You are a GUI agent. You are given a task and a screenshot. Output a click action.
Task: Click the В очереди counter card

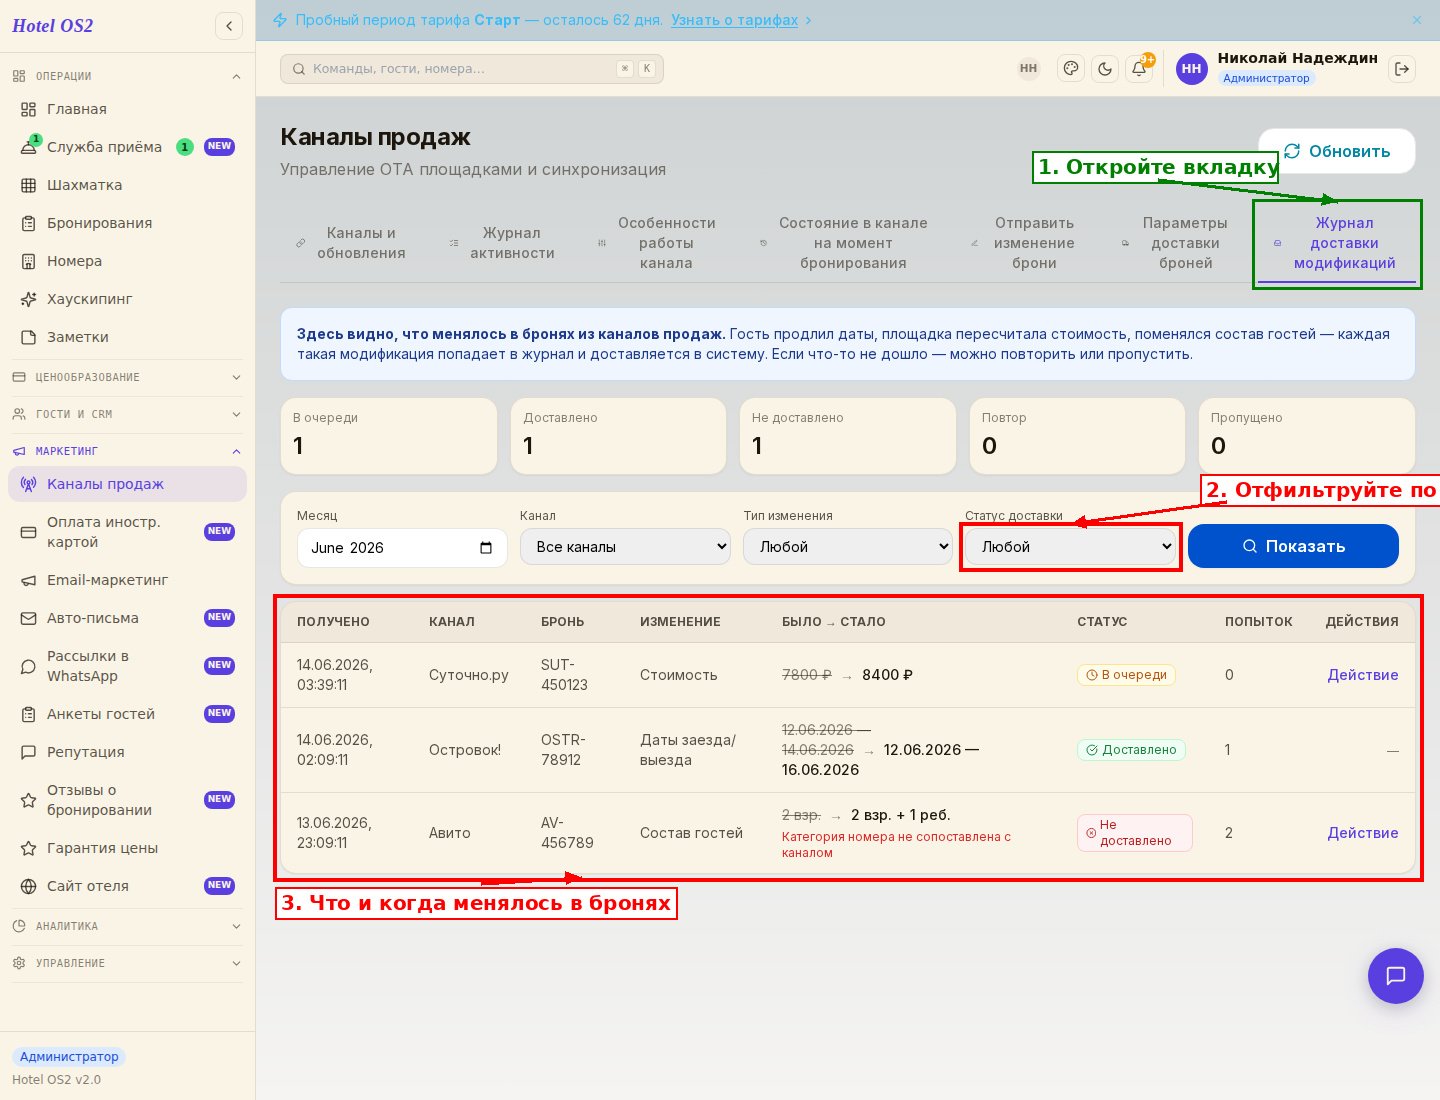pyautogui.click(x=389, y=436)
